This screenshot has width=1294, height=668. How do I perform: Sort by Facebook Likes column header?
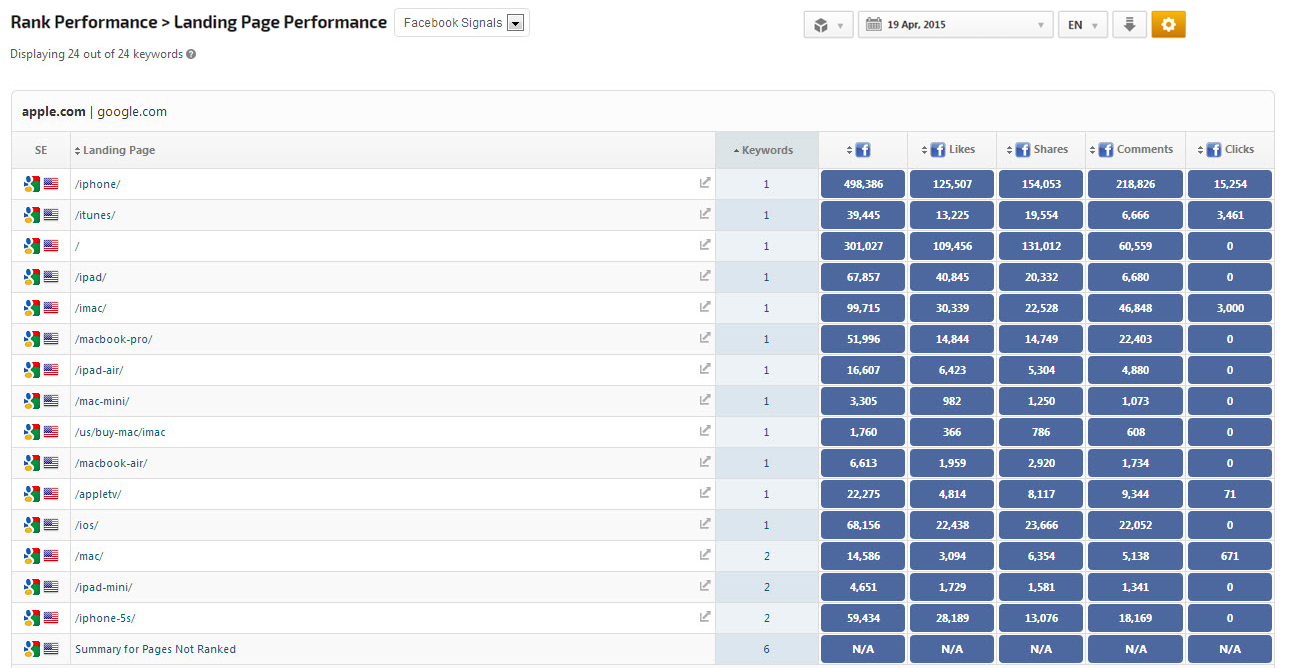pyautogui.click(x=953, y=150)
